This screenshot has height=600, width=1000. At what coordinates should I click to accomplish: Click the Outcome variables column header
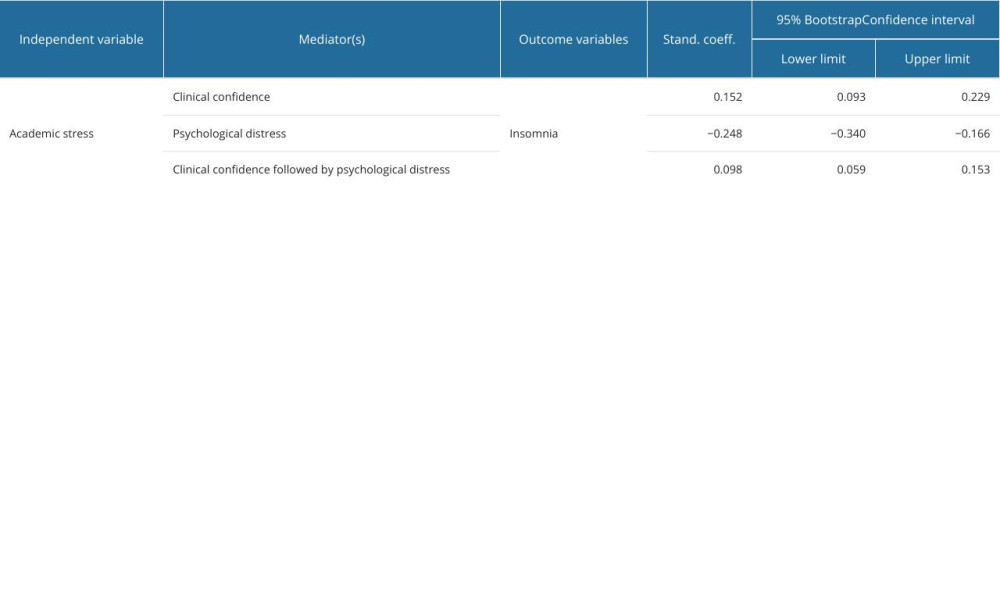pyautogui.click(x=573, y=40)
